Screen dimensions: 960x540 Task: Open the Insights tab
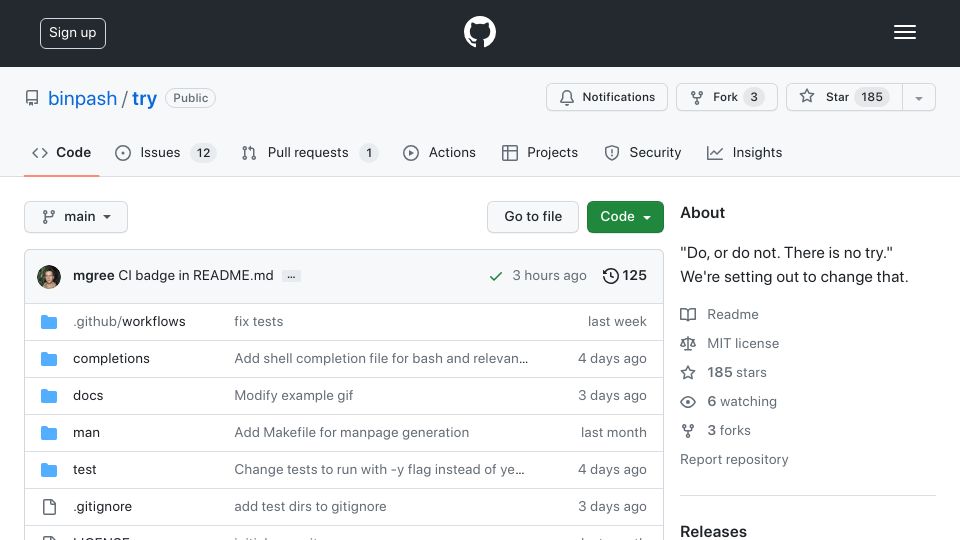coord(744,152)
